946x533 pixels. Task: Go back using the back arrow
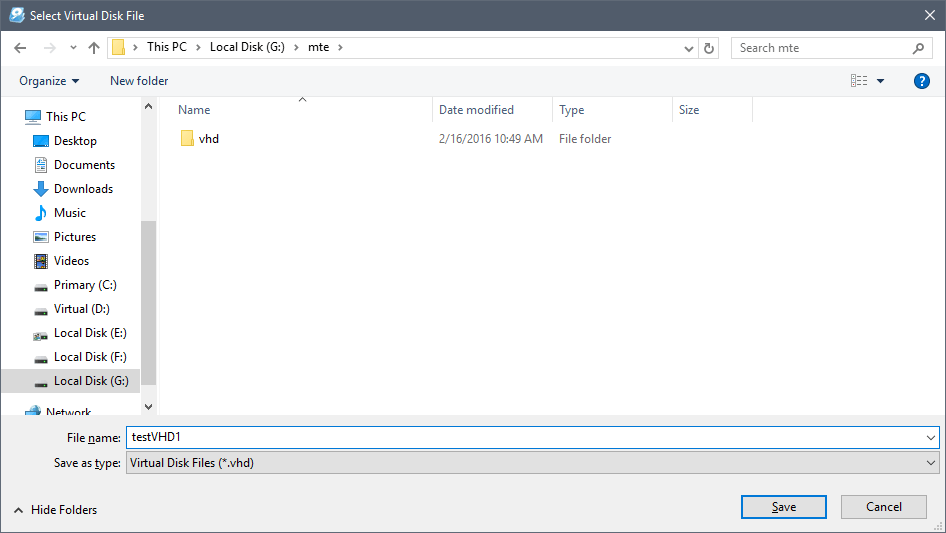tap(20, 48)
